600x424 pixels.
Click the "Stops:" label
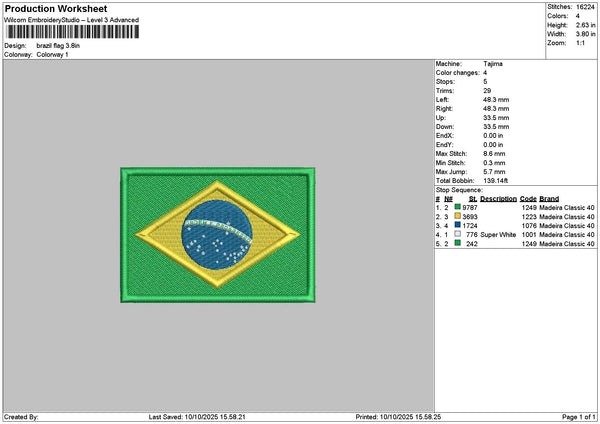[445, 82]
